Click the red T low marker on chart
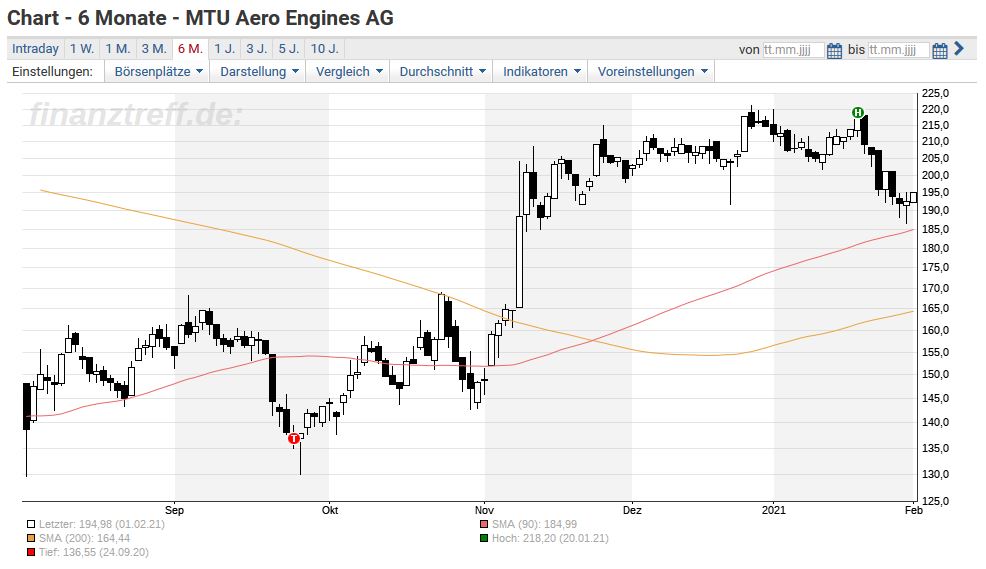Viewport: 986px width, 569px height. click(x=294, y=439)
